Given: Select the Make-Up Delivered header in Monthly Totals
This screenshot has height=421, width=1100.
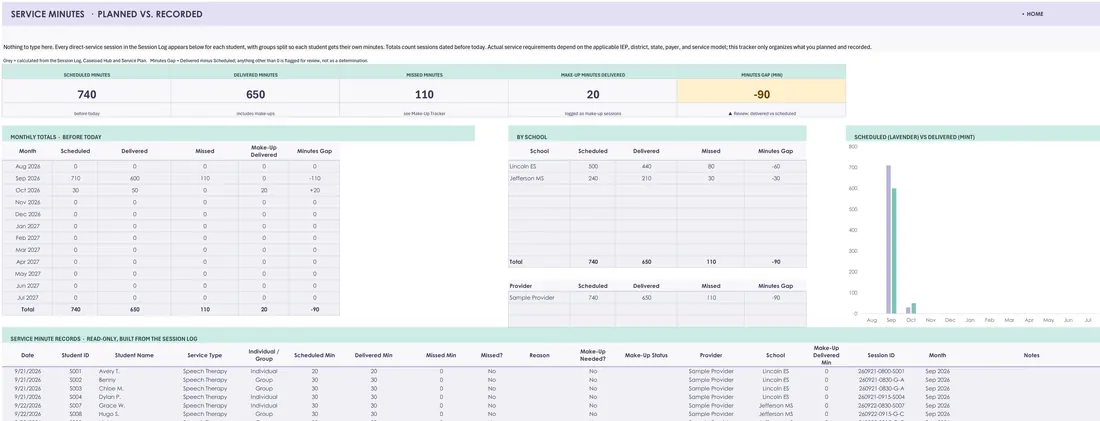Looking at the screenshot, I should [x=264, y=150].
